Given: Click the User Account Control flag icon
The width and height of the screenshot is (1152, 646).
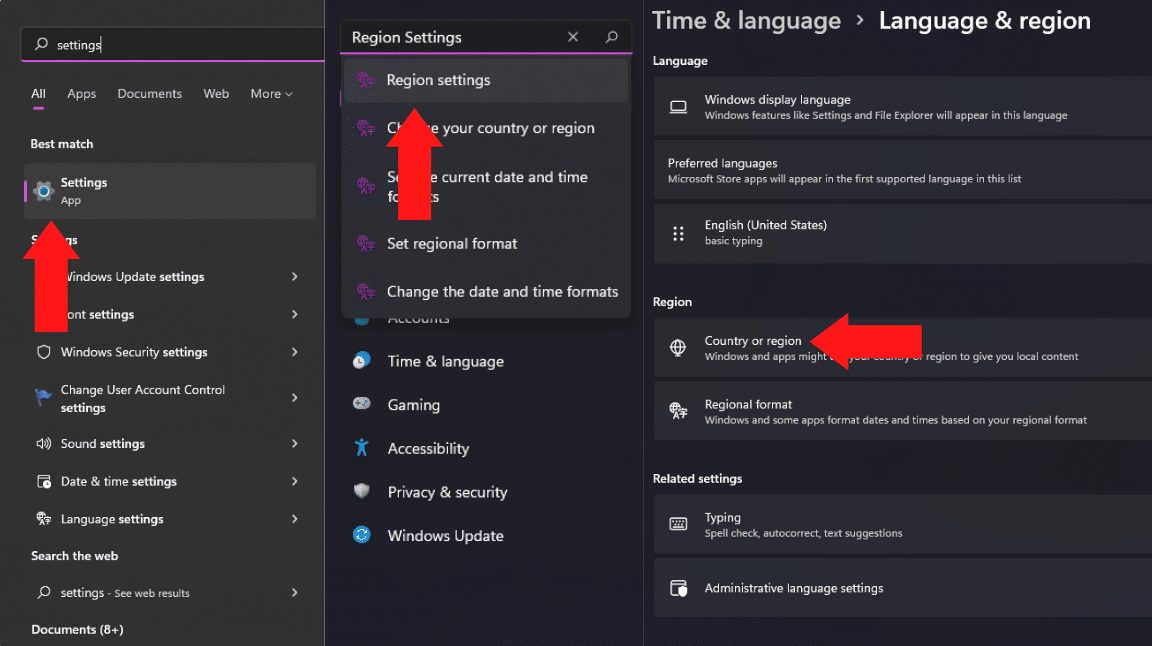Looking at the screenshot, I should pos(43,398).
